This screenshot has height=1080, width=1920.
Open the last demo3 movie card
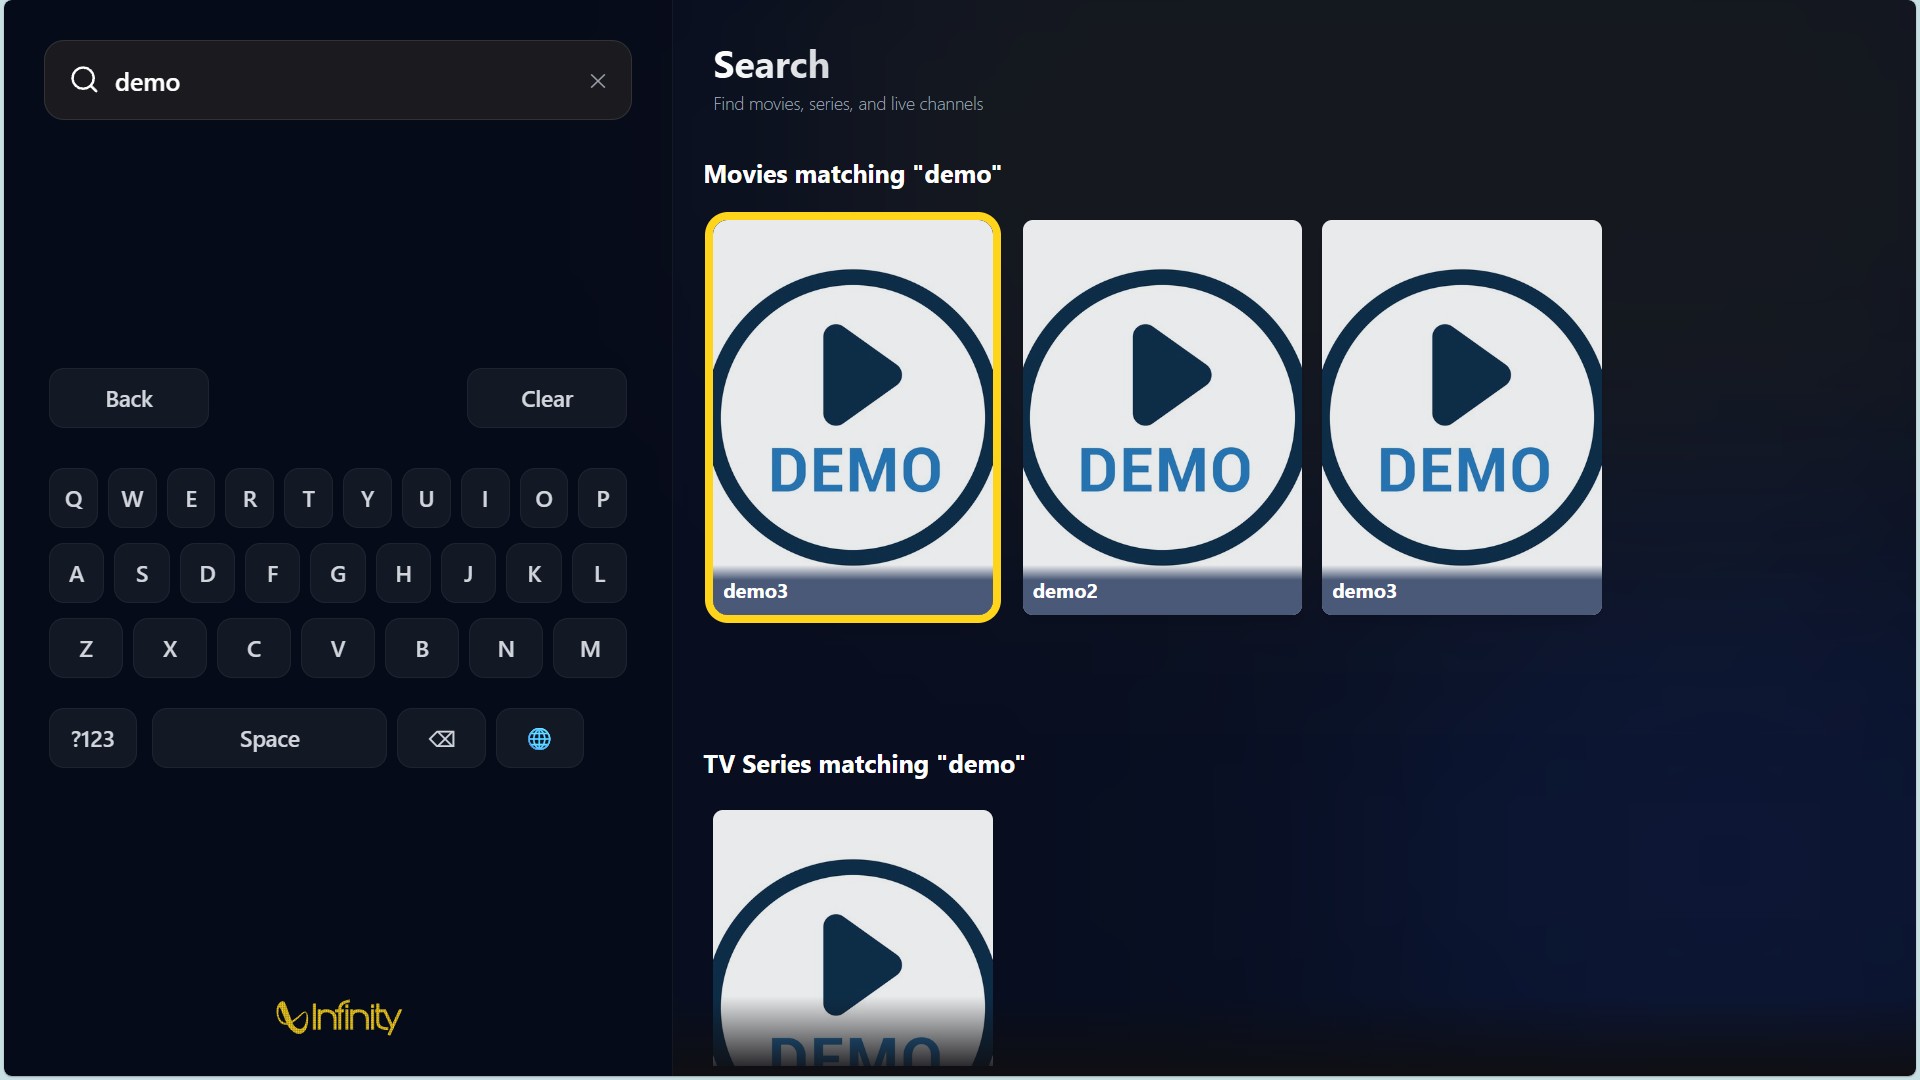1462,417
